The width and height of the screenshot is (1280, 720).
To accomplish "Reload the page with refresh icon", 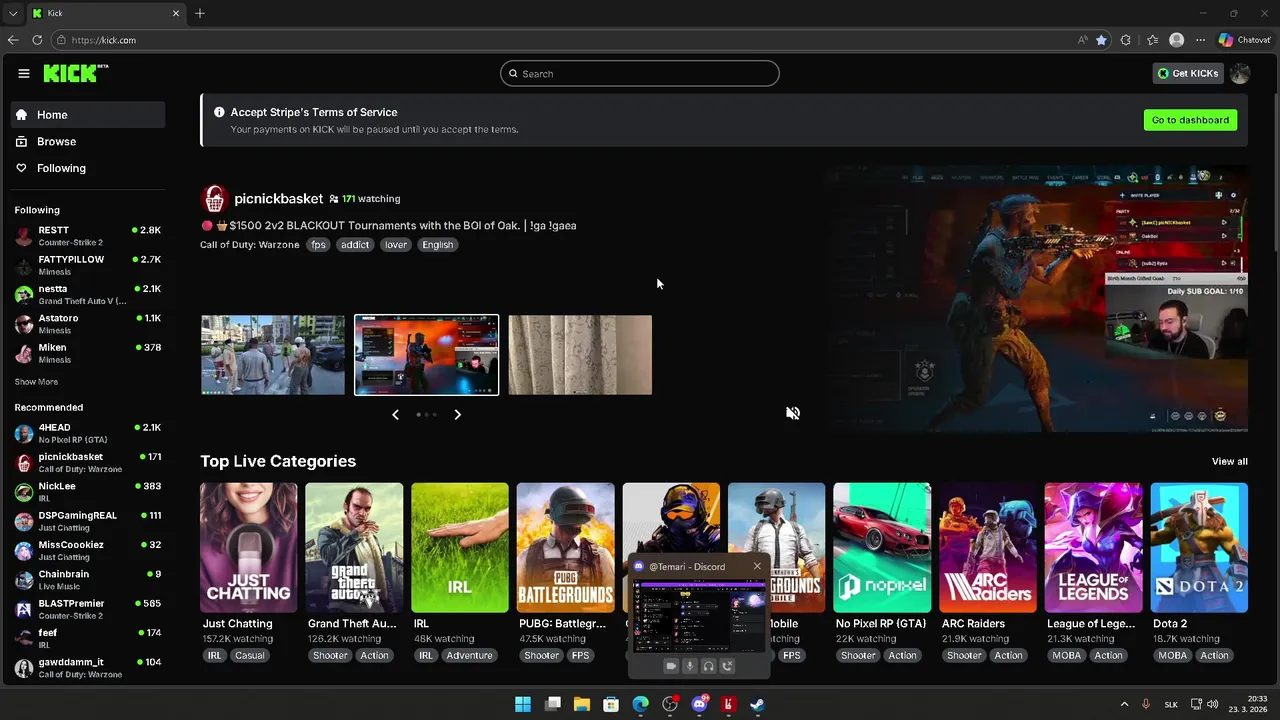I will tap(37, 40).
